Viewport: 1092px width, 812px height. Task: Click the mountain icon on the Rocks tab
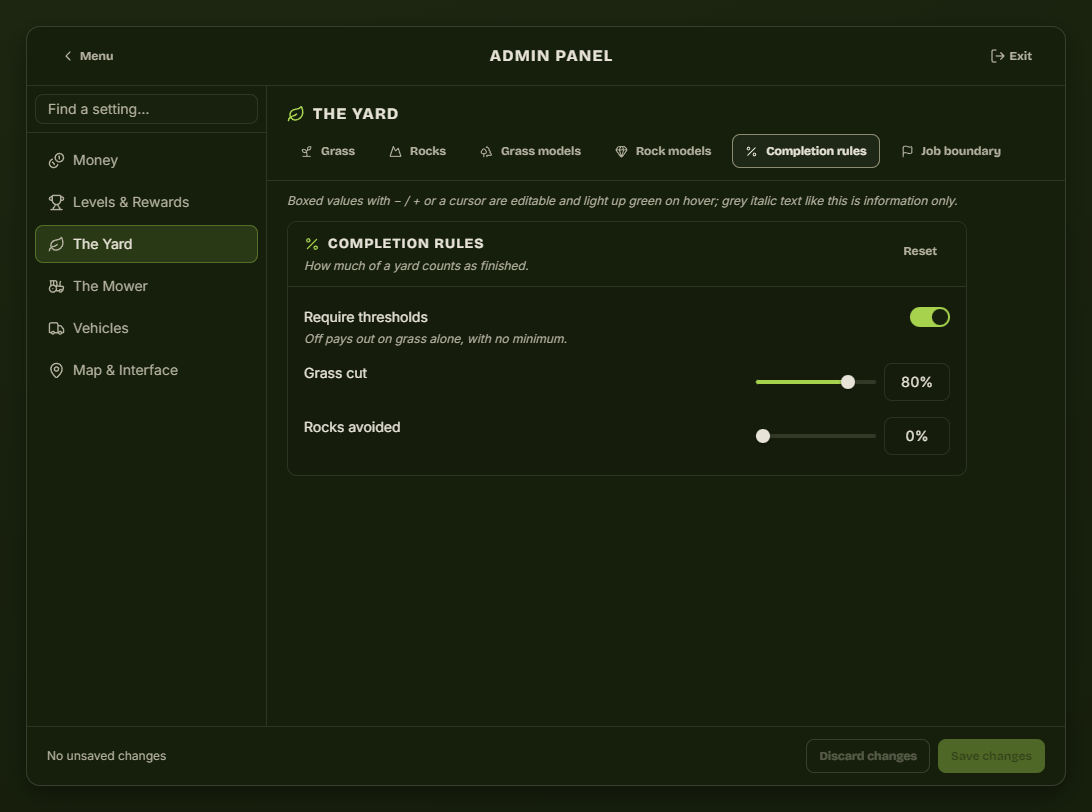click(396, 151)
